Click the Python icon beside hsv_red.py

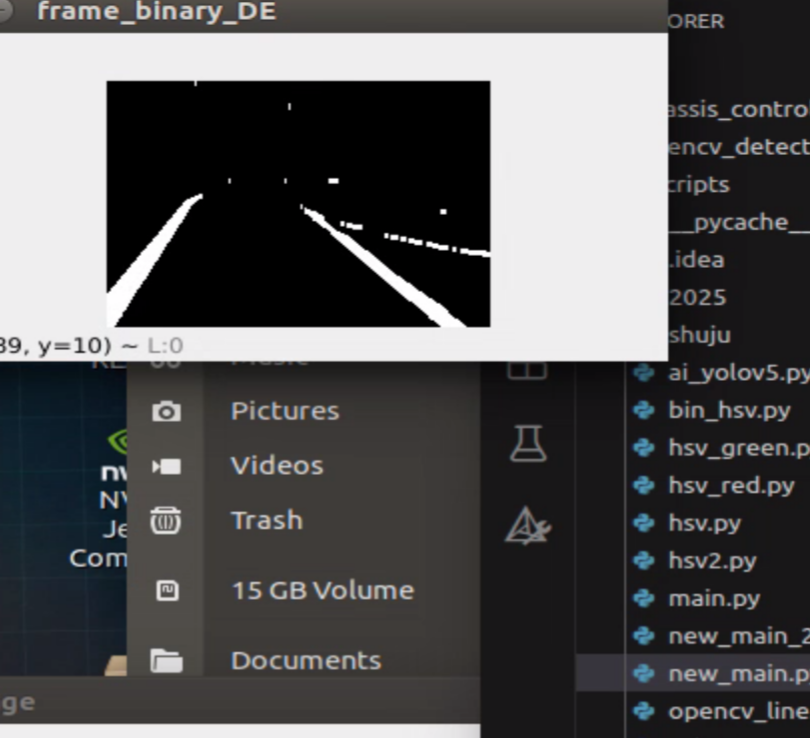coord(644,485)
